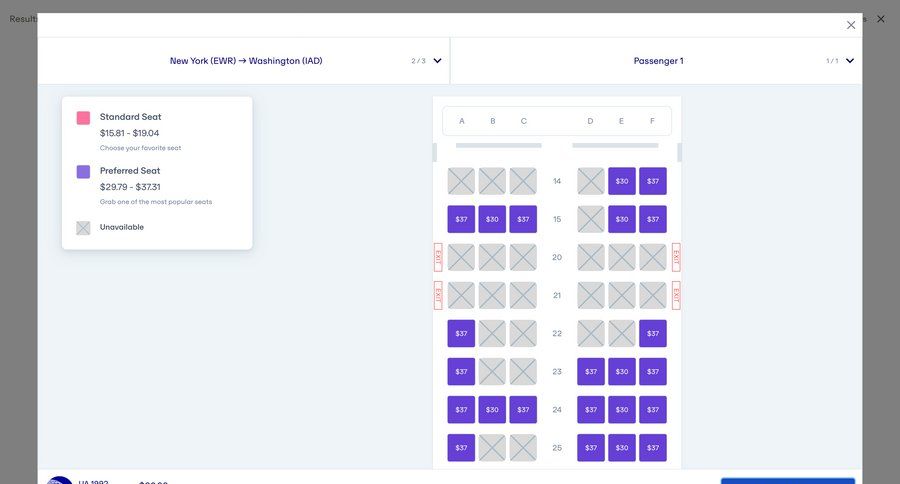Select seat 15C for $37
The height and width of the screenshot is (484, 900).
point(523,219)
